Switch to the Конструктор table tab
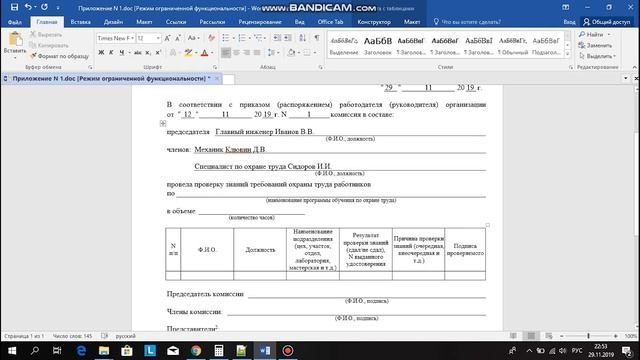Viewport: 640px width, 360px height. point(374,22)
